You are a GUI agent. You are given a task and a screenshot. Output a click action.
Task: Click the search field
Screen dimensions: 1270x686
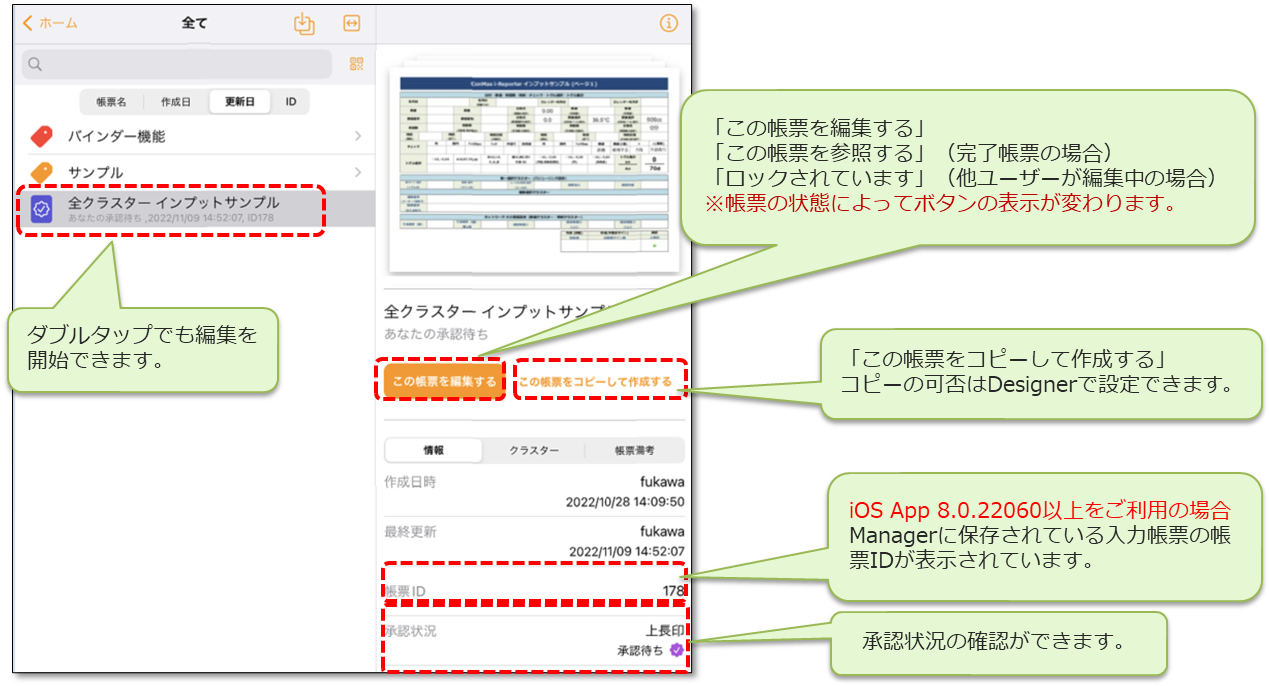click(x=177, y=65)
